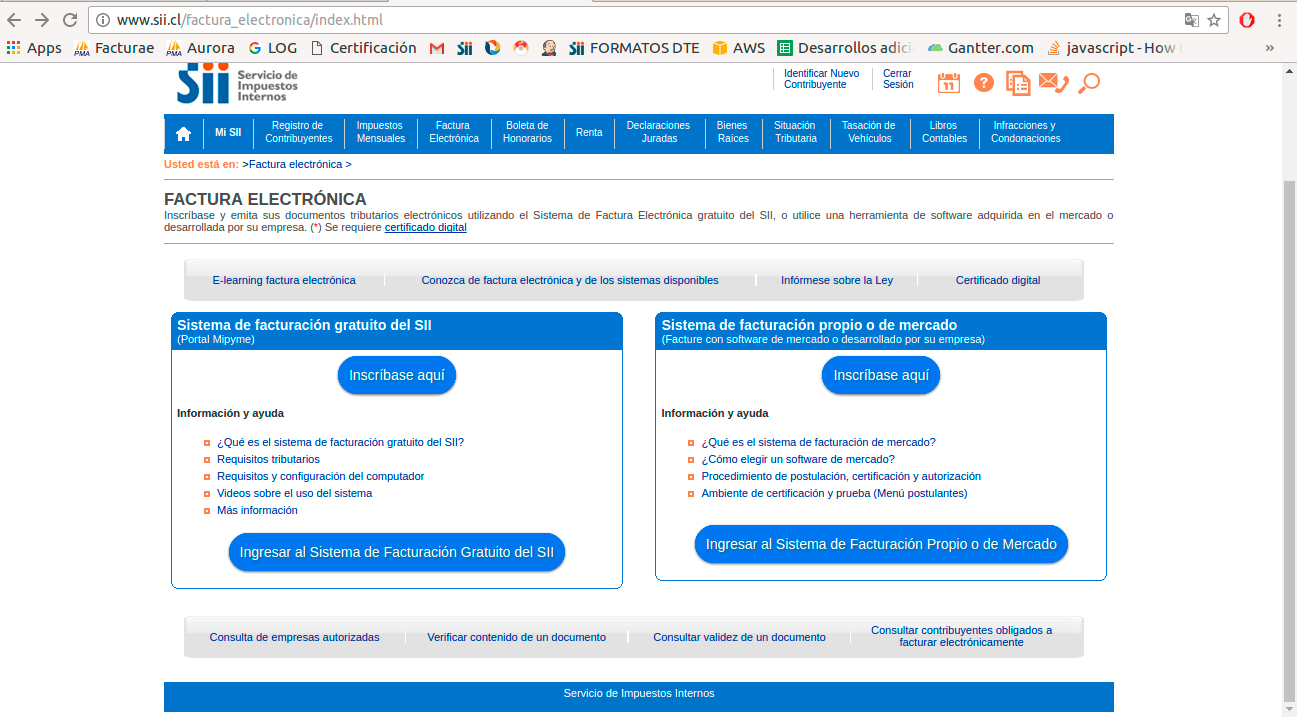Open the Chrome three-dot menu
The height and width of the screenshot is (717, 1297).
click(1279, 20)
